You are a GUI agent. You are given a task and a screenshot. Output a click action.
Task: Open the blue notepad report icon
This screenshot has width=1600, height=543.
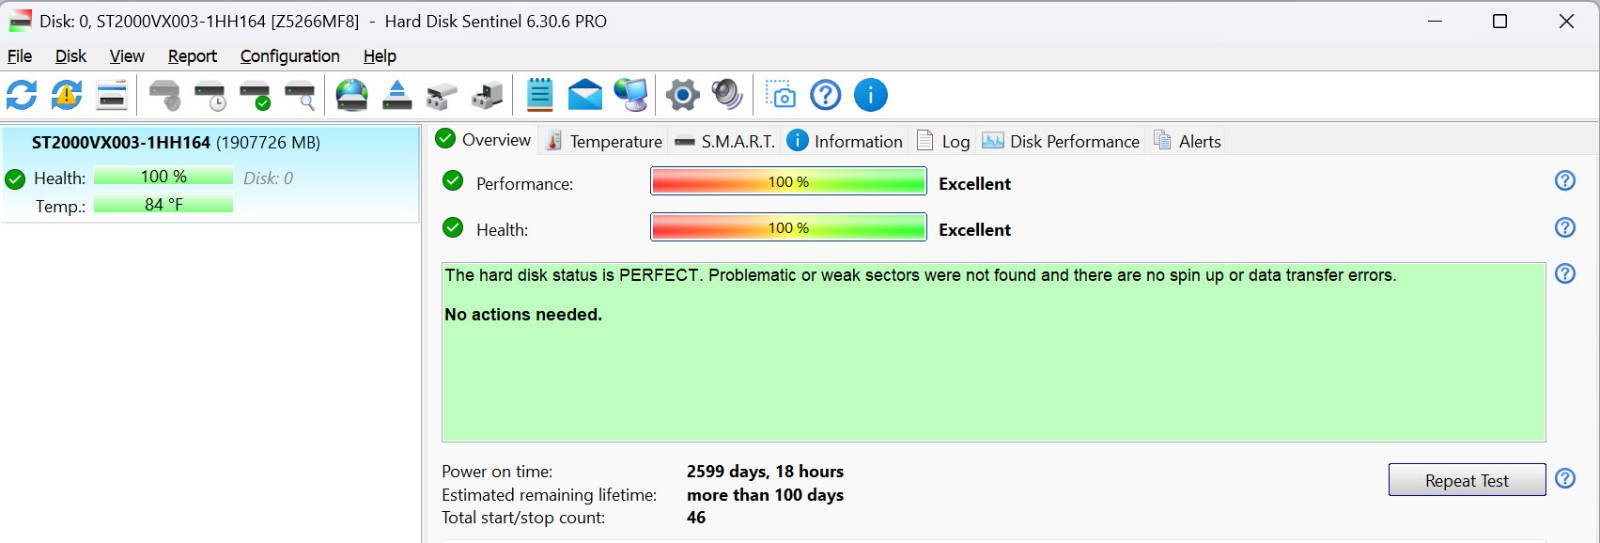540,95
